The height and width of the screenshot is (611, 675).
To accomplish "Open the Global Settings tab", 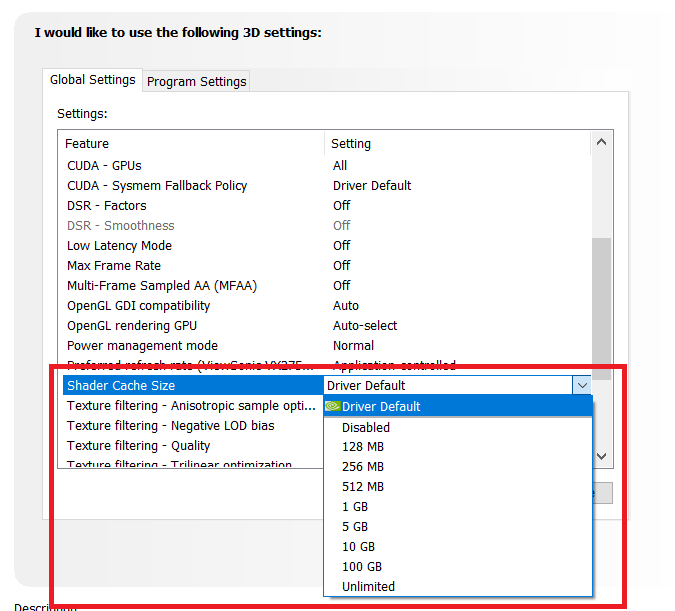I will click(x=93, y=80).
